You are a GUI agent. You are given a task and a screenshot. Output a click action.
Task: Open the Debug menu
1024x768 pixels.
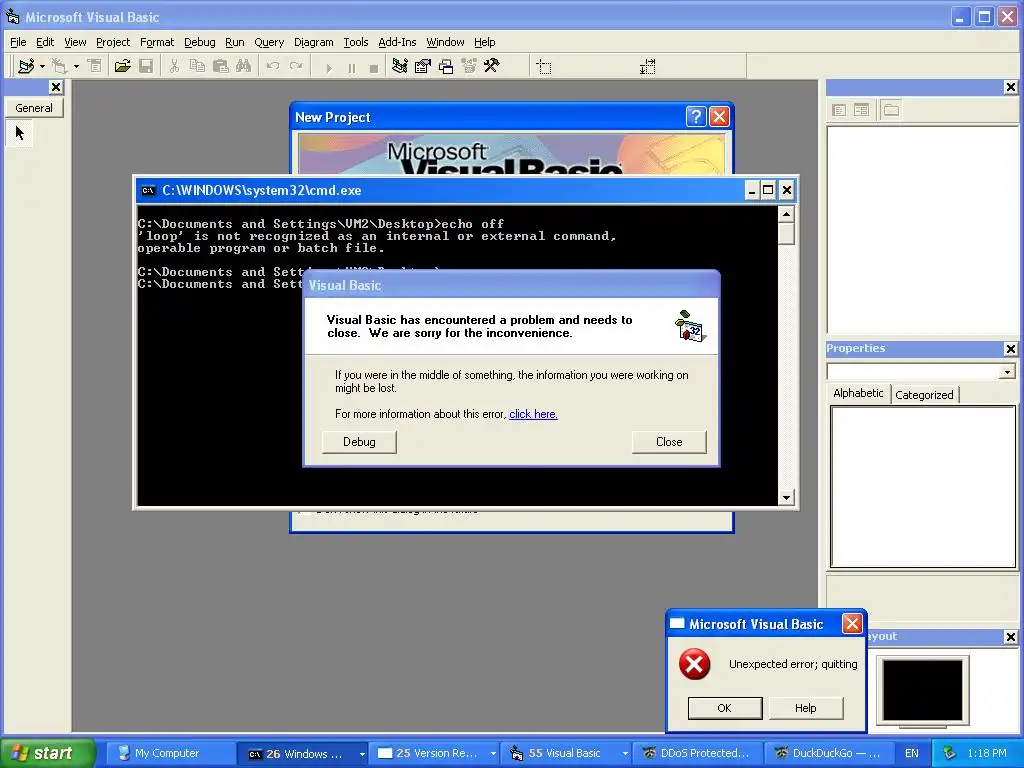(x=199, y=42)
